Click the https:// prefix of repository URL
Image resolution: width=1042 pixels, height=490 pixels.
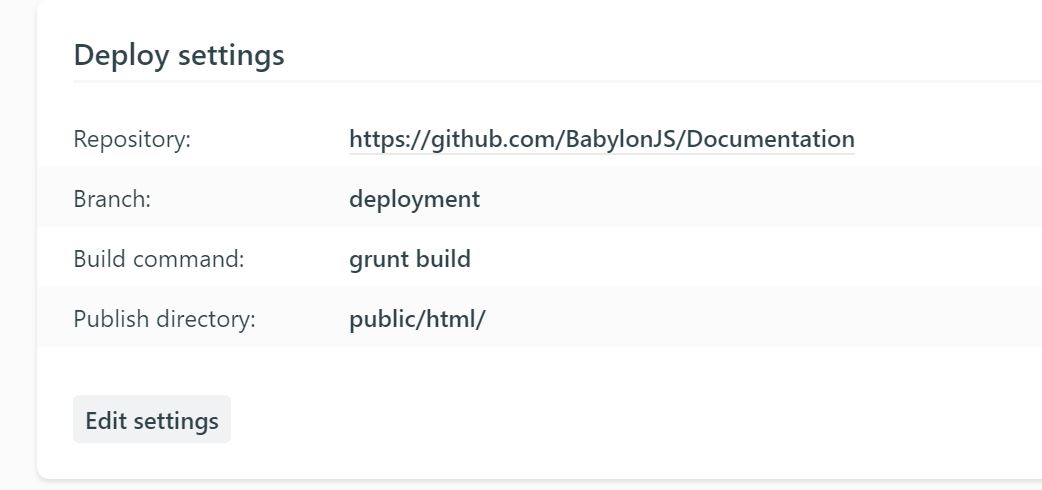tap(389, 140)
